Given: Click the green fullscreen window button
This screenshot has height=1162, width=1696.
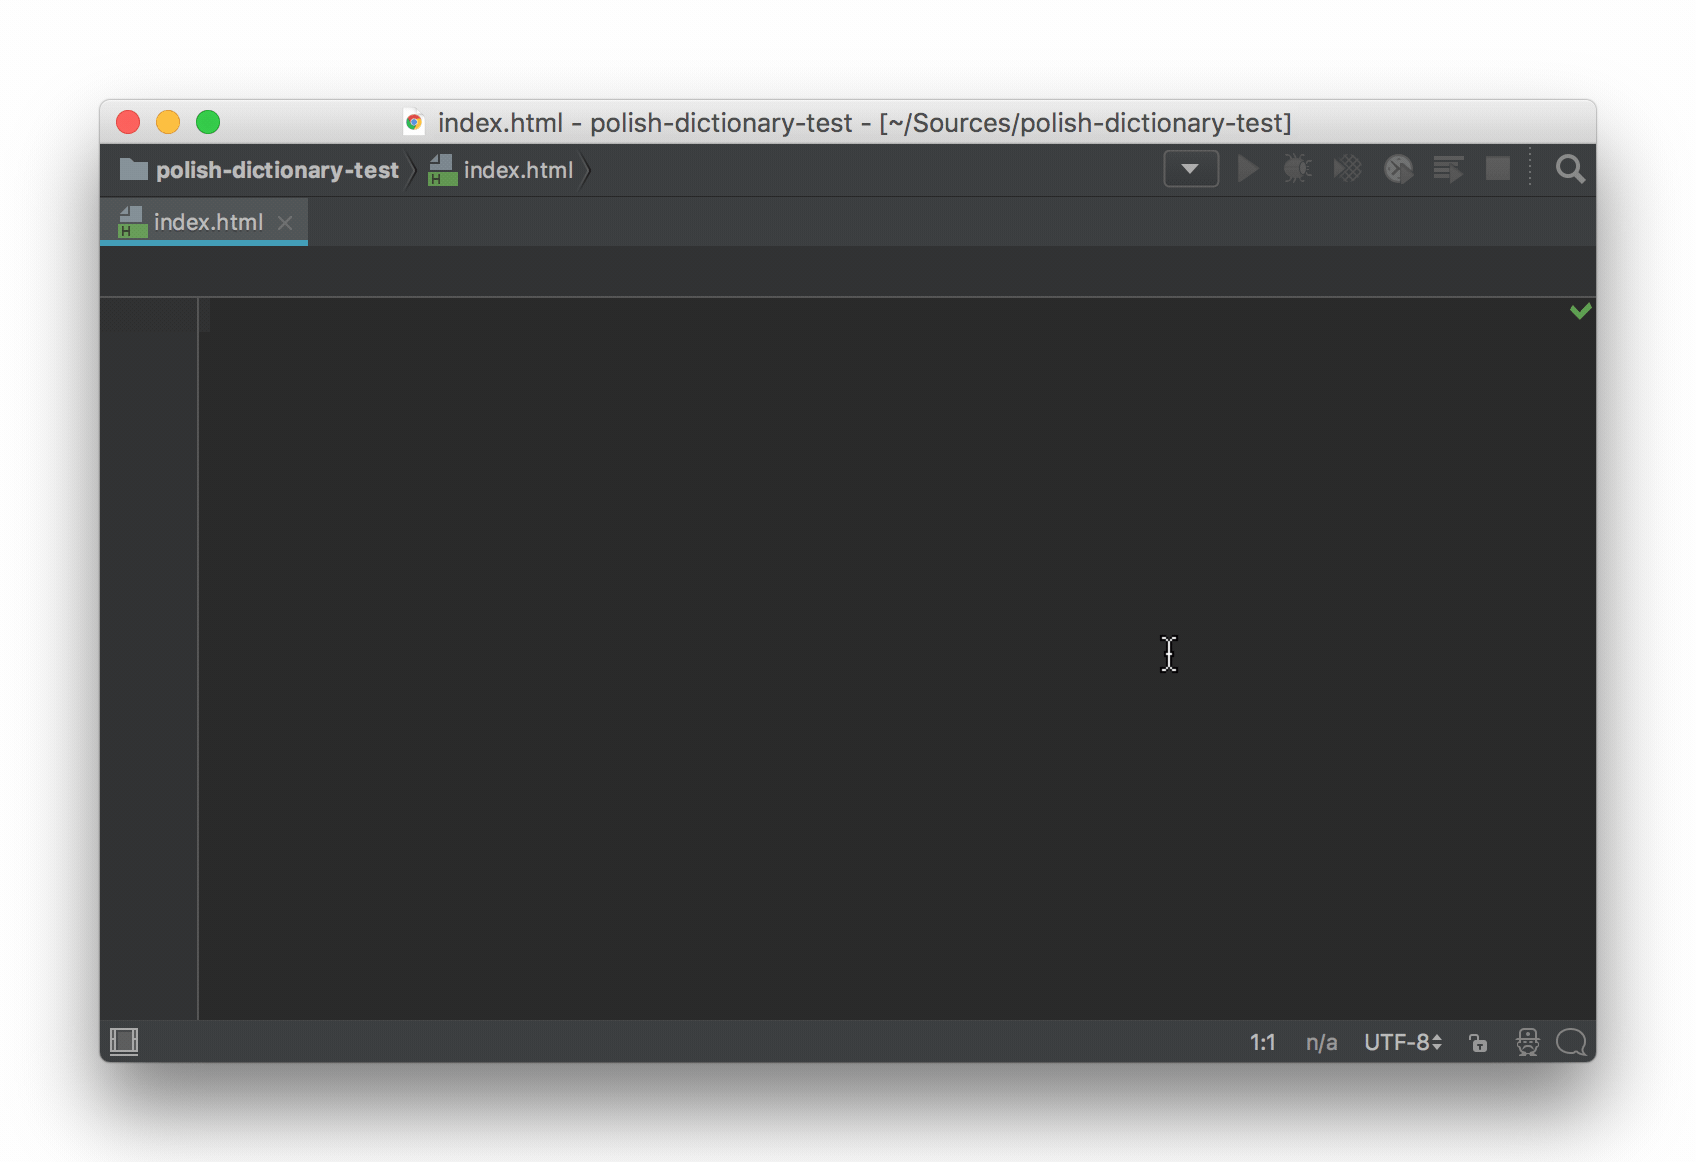Looking at the screenshot, I should pos(208,122).
